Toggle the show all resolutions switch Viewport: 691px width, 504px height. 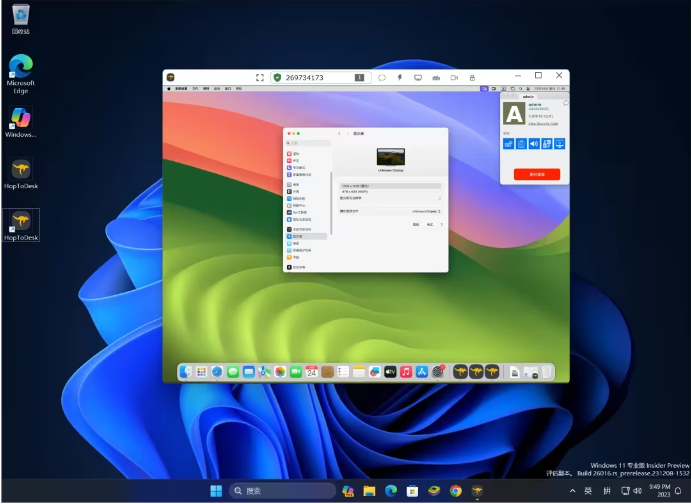tap(437, 198)
